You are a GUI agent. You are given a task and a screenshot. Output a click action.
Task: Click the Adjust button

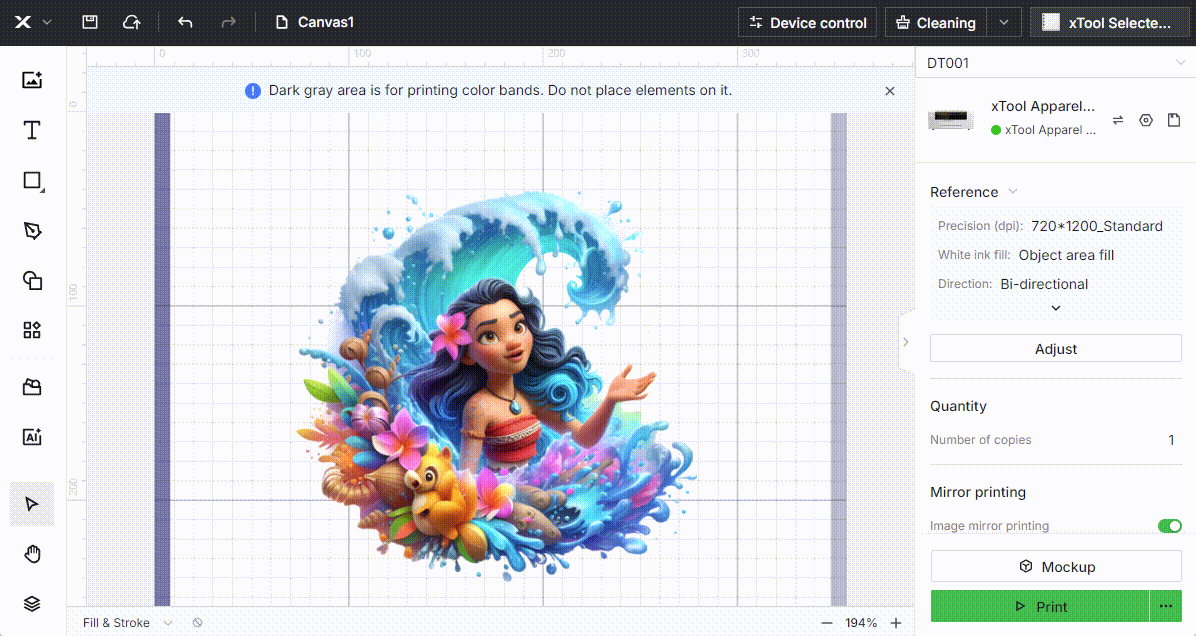pyautogui.click(x=1055, y=349)
